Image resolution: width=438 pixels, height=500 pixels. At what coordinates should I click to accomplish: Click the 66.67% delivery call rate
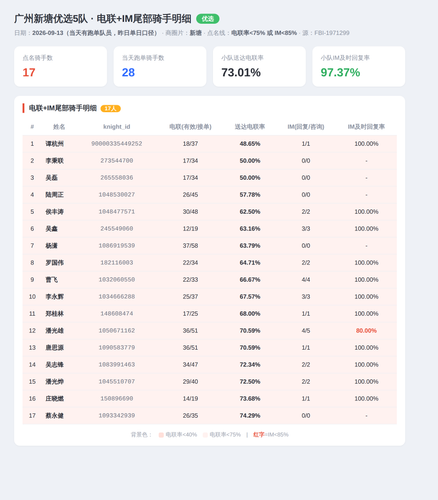(250, 280)
